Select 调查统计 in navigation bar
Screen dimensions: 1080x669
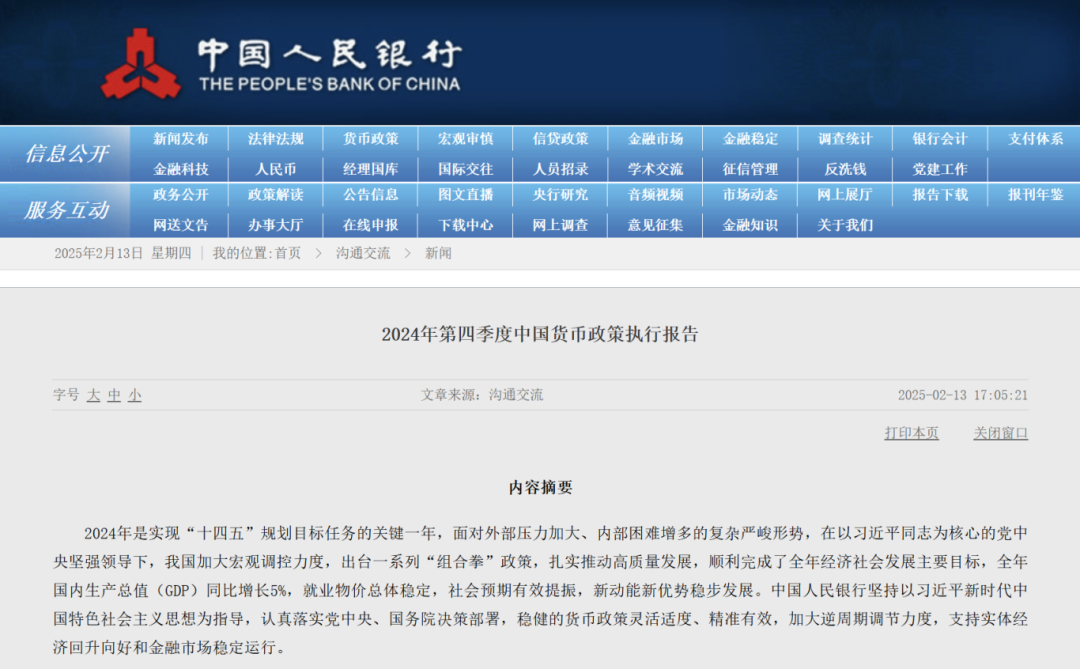[x=845, y=139]
